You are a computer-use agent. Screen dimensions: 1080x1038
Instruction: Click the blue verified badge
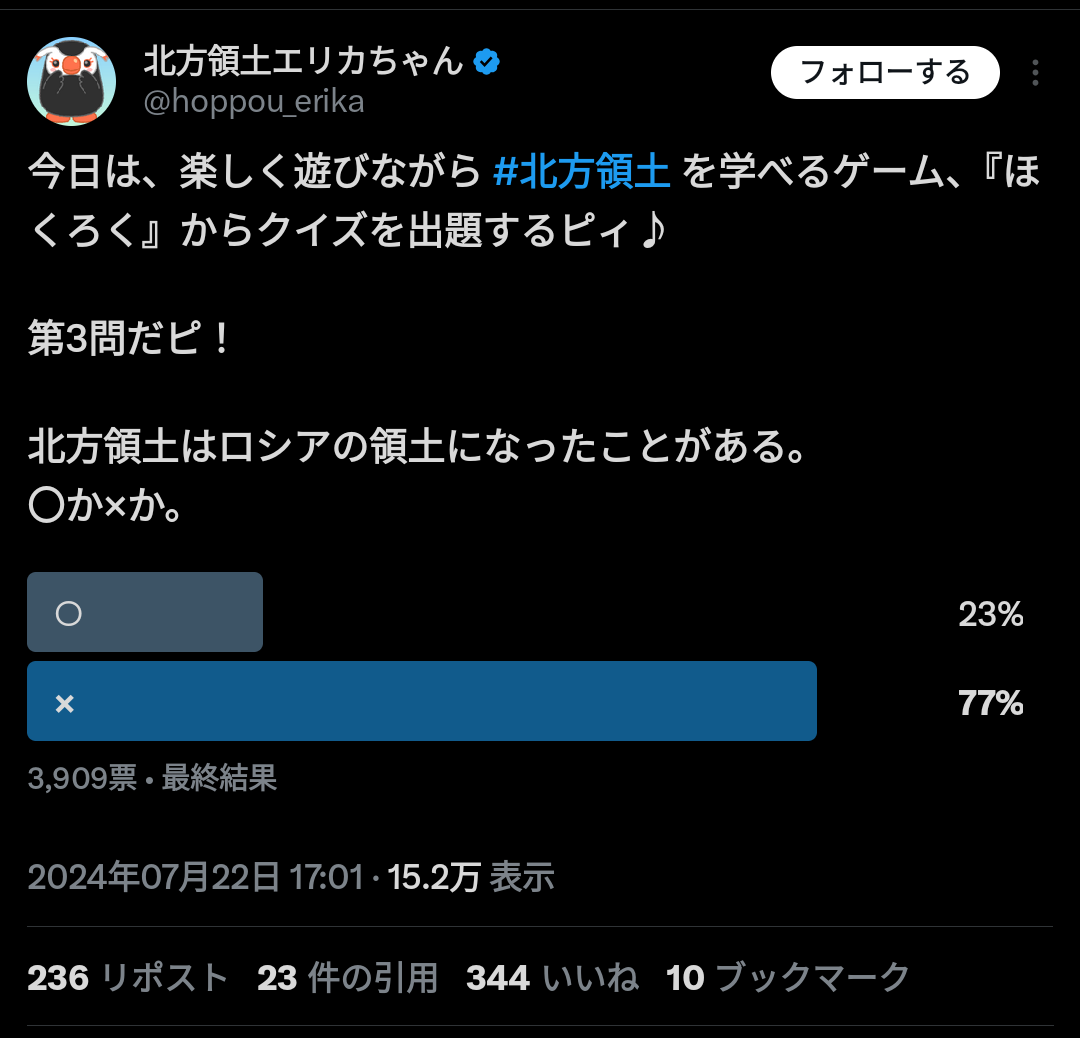click(x=487, y=63)
